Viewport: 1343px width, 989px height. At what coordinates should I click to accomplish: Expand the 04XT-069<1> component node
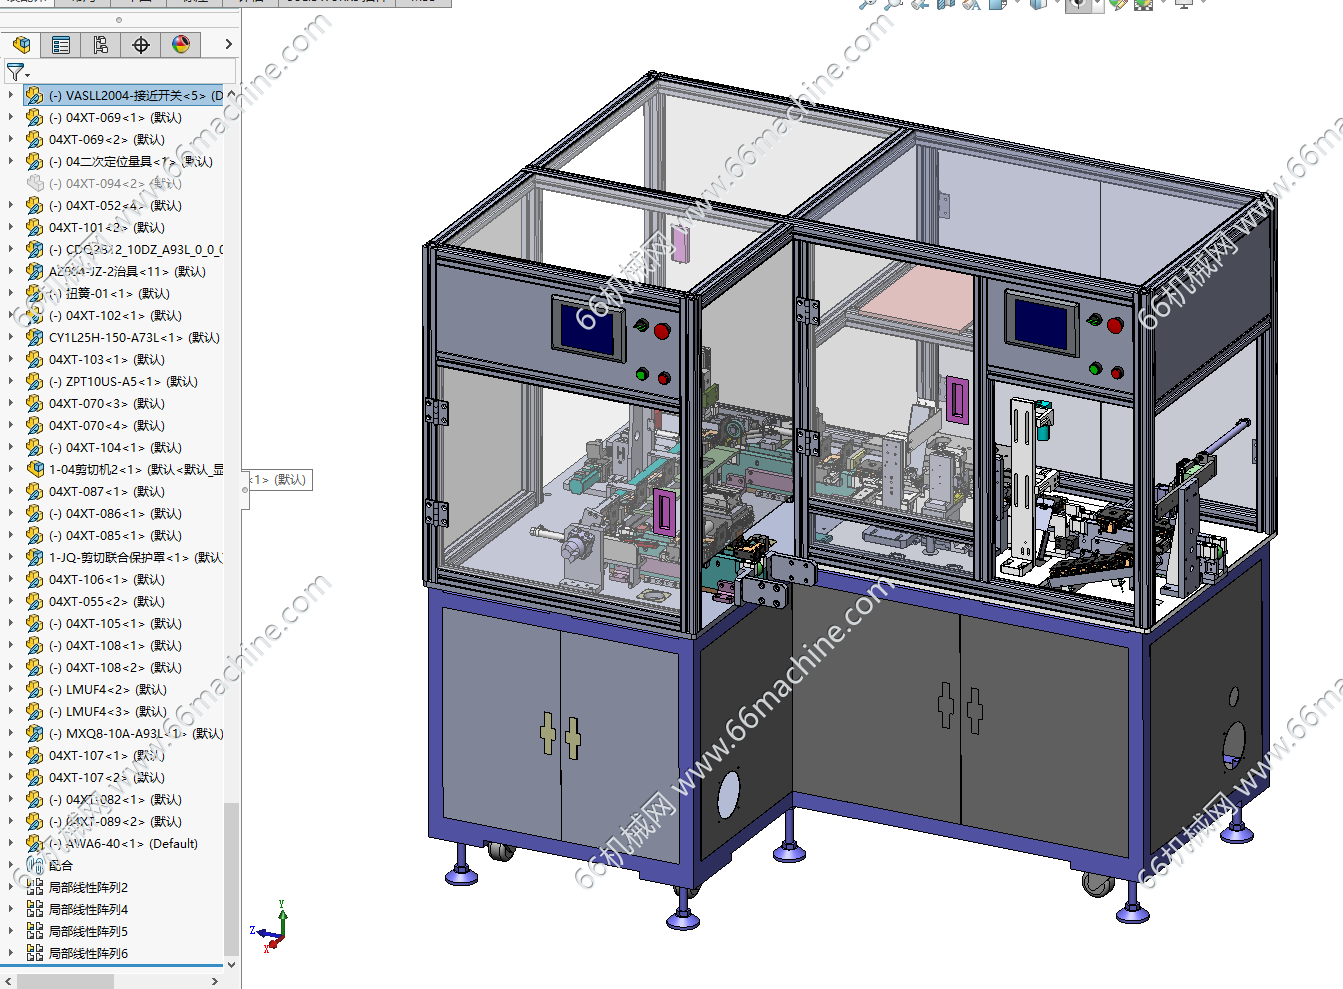(x=11, y=117)
